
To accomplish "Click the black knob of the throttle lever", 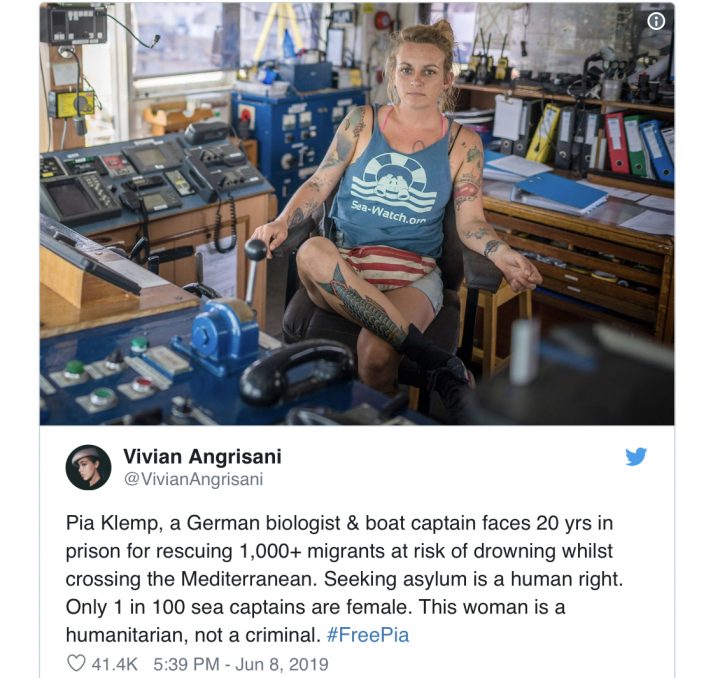I will [x=256, y=249].
